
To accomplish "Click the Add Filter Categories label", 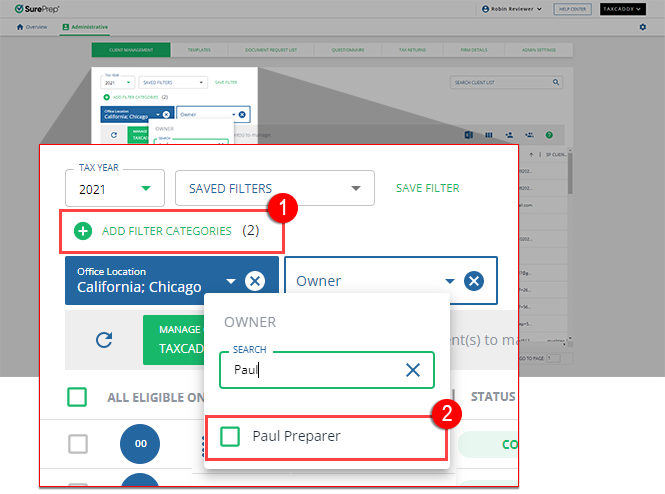I will click(167, 231).
